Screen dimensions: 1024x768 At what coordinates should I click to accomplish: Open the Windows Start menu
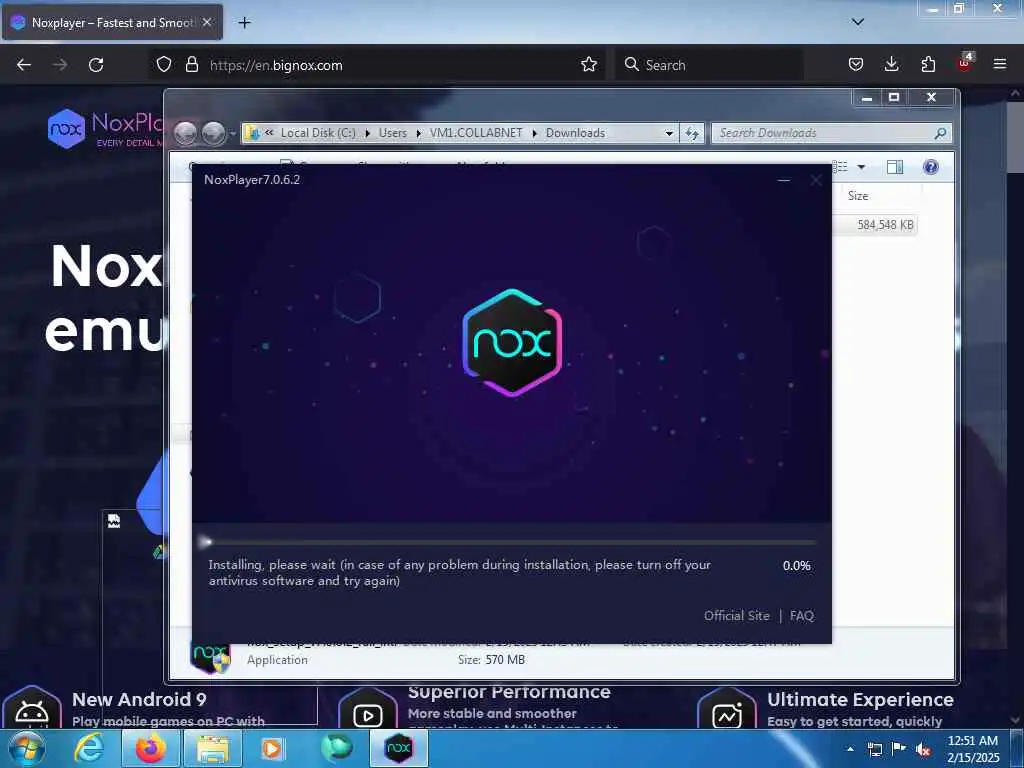pyautogui.click(x=27, y=748)
